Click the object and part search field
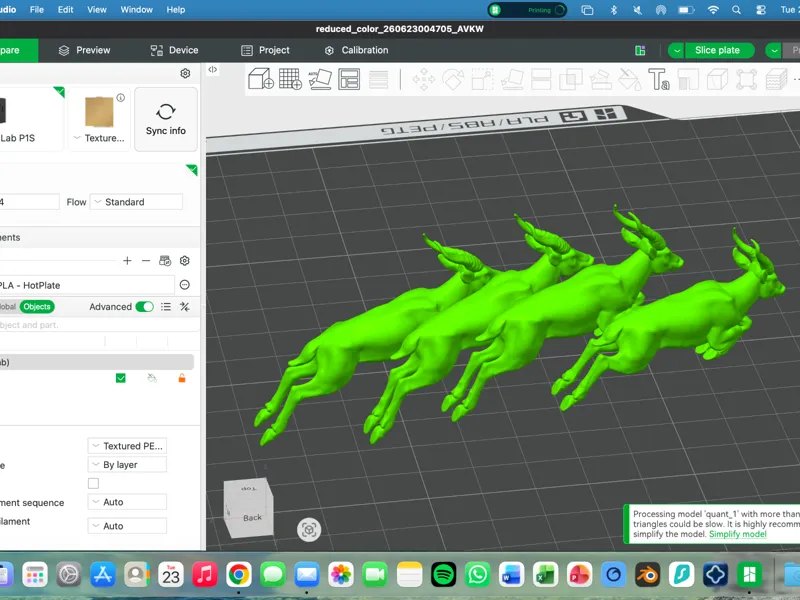This screenshot has height=600, width=800. click(x=99, y=325)
